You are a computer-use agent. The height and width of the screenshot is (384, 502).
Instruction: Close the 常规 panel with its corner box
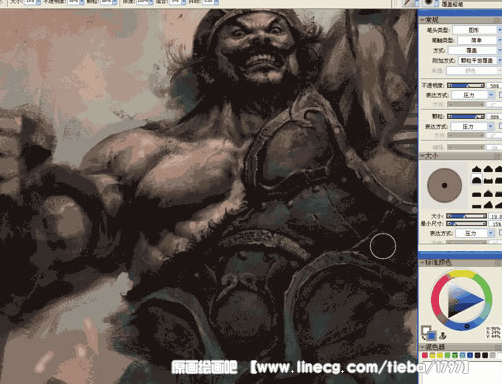point(498,20)
